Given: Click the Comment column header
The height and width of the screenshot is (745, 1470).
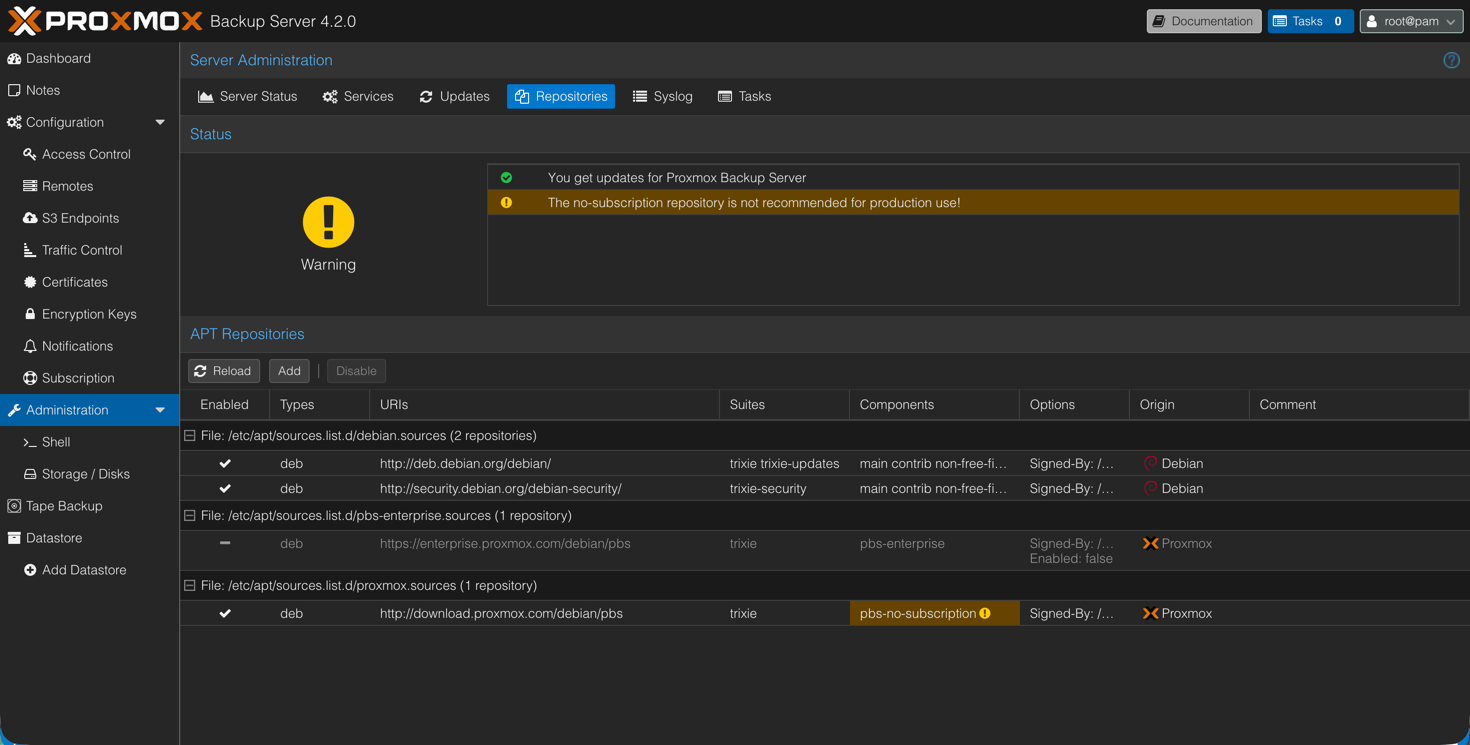Looking at the screenshot, I should pos(1359,405).
